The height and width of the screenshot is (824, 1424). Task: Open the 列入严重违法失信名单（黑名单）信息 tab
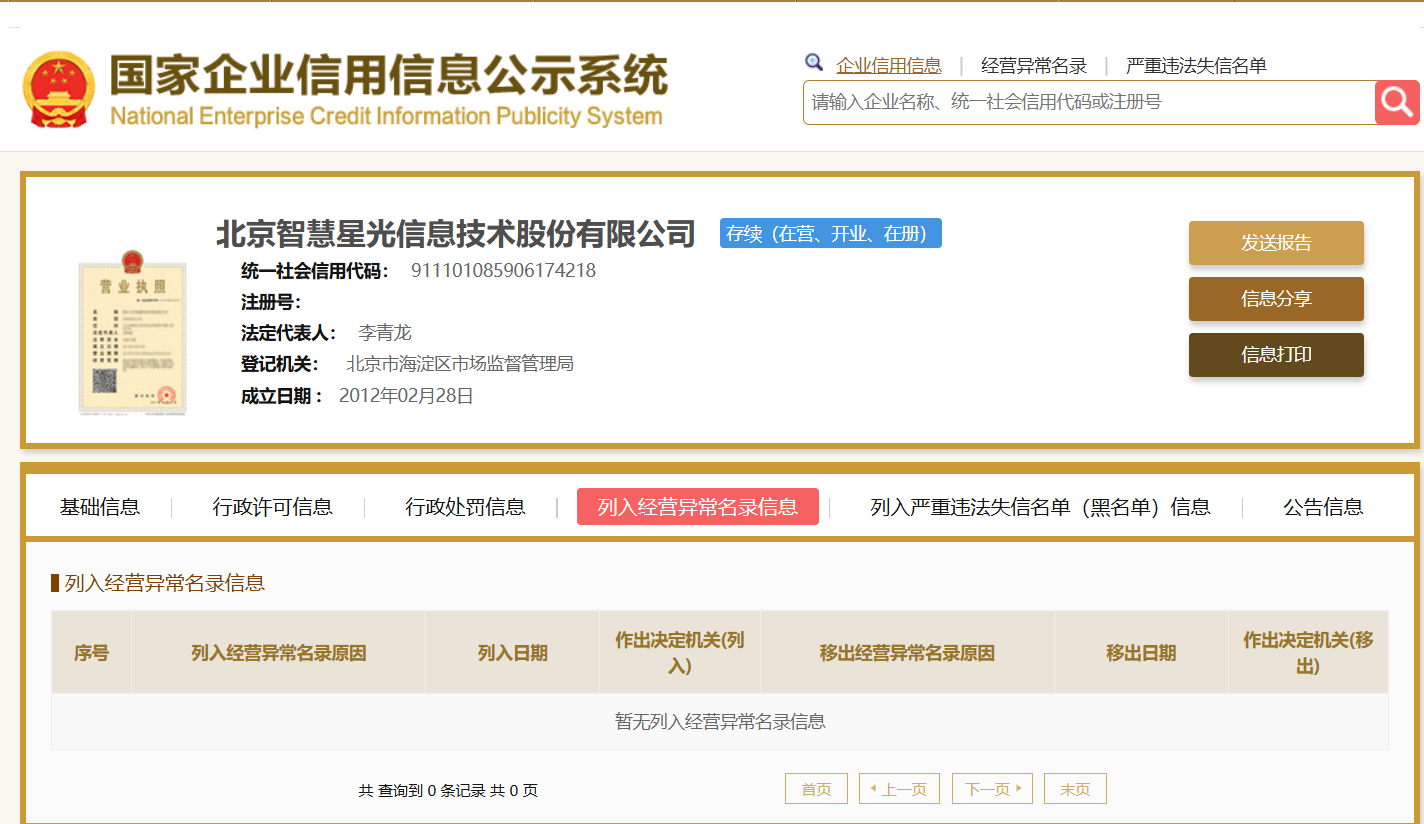click(x=1040, y=507)
